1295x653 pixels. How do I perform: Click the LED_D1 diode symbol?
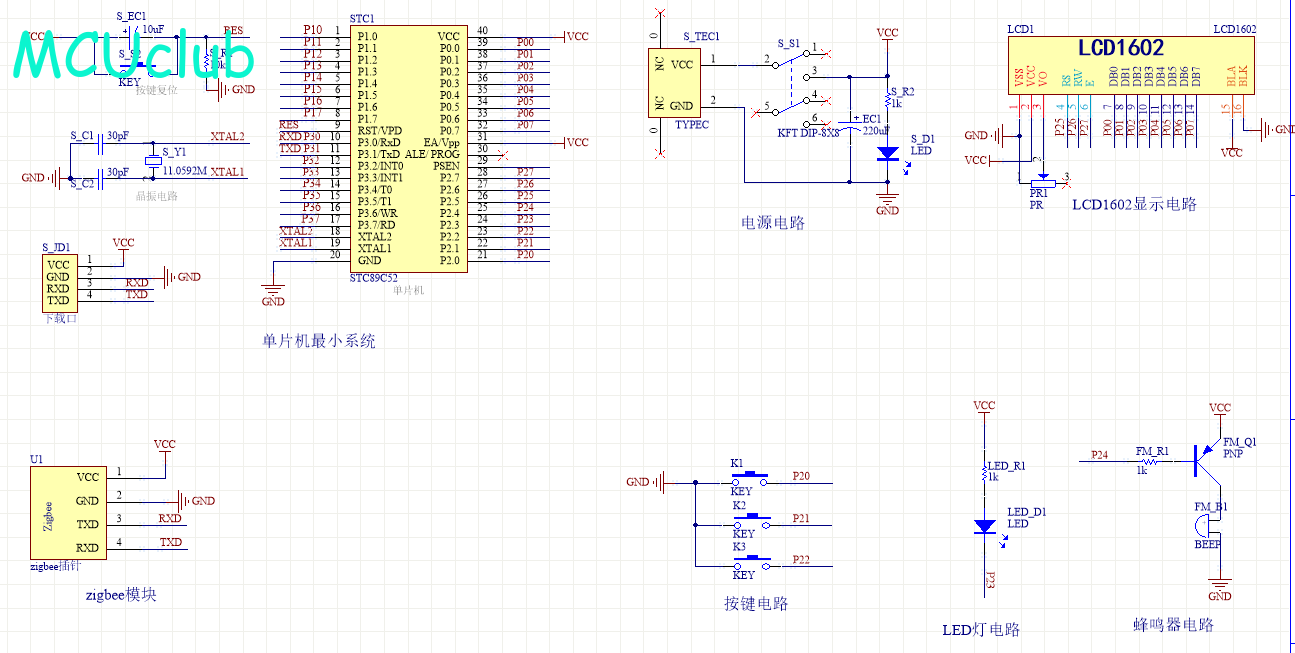pos(985,525)
